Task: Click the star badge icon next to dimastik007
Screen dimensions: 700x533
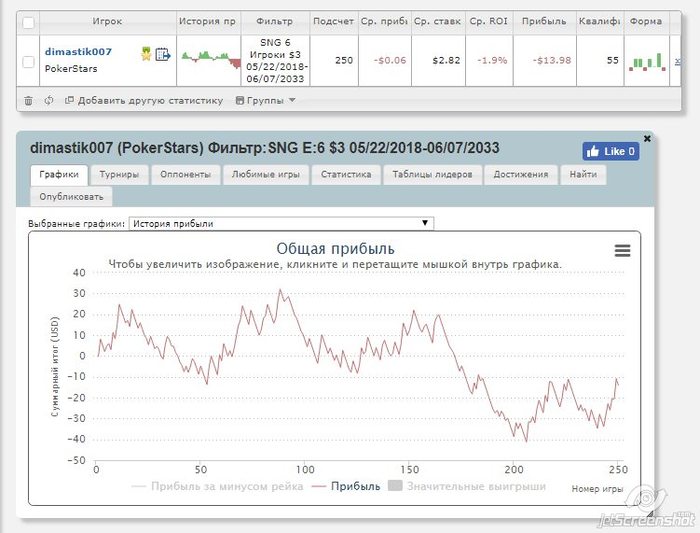Action: point(146,54)
